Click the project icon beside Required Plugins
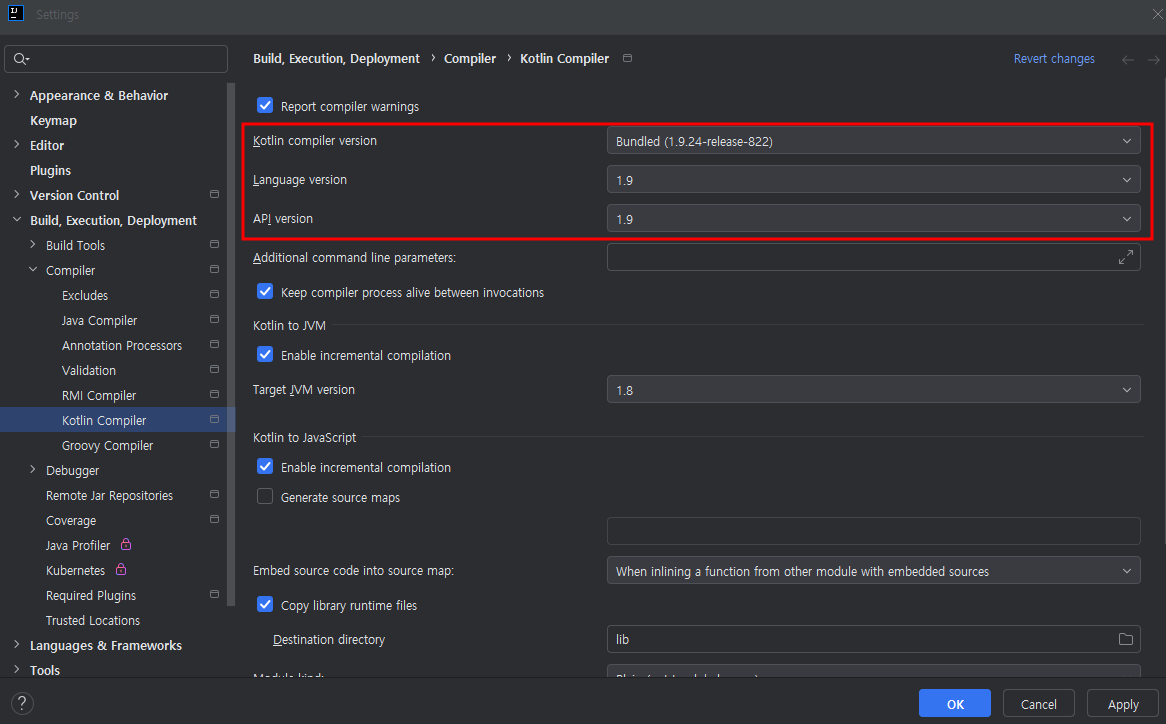Screen dimensions: 1166x724 coord(214,594)
